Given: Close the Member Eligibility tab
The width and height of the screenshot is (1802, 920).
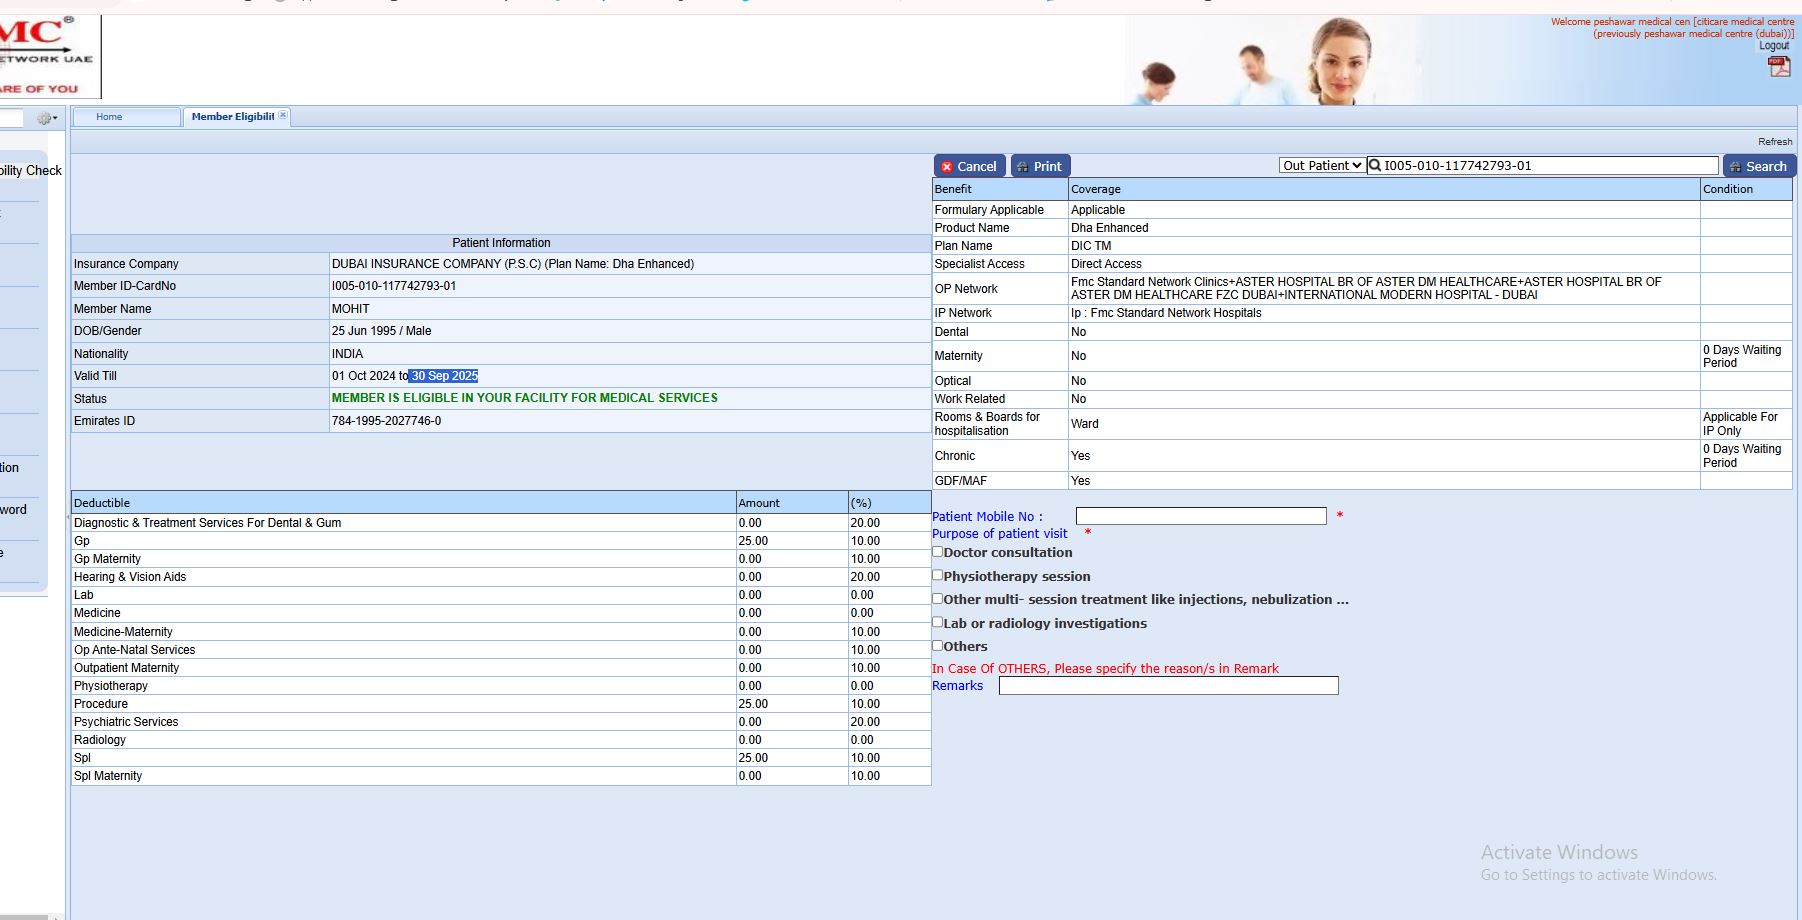Looking at the screenshot, I should [x=283, y=116].
